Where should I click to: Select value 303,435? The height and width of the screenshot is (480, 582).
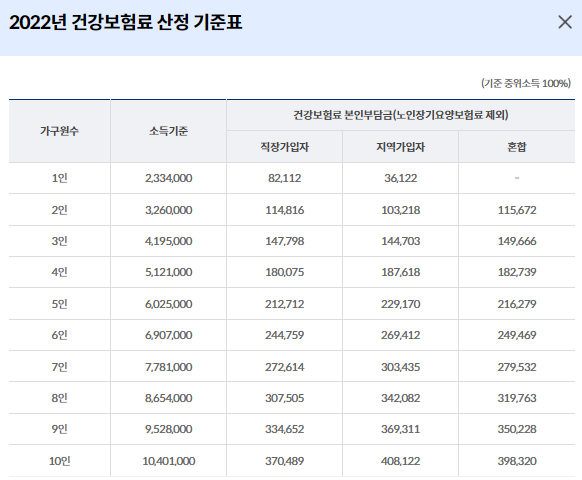pyautogui.click(x=400, y=367)
